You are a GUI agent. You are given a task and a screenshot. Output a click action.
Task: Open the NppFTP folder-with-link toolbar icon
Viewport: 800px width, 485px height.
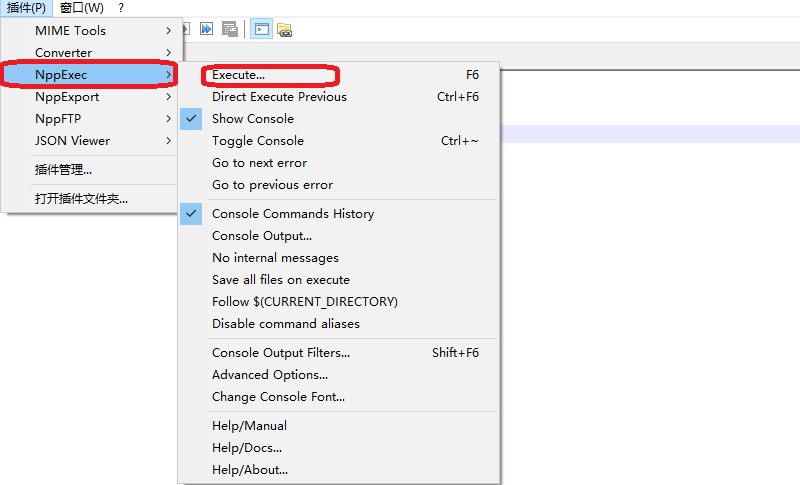click(284, 30)
